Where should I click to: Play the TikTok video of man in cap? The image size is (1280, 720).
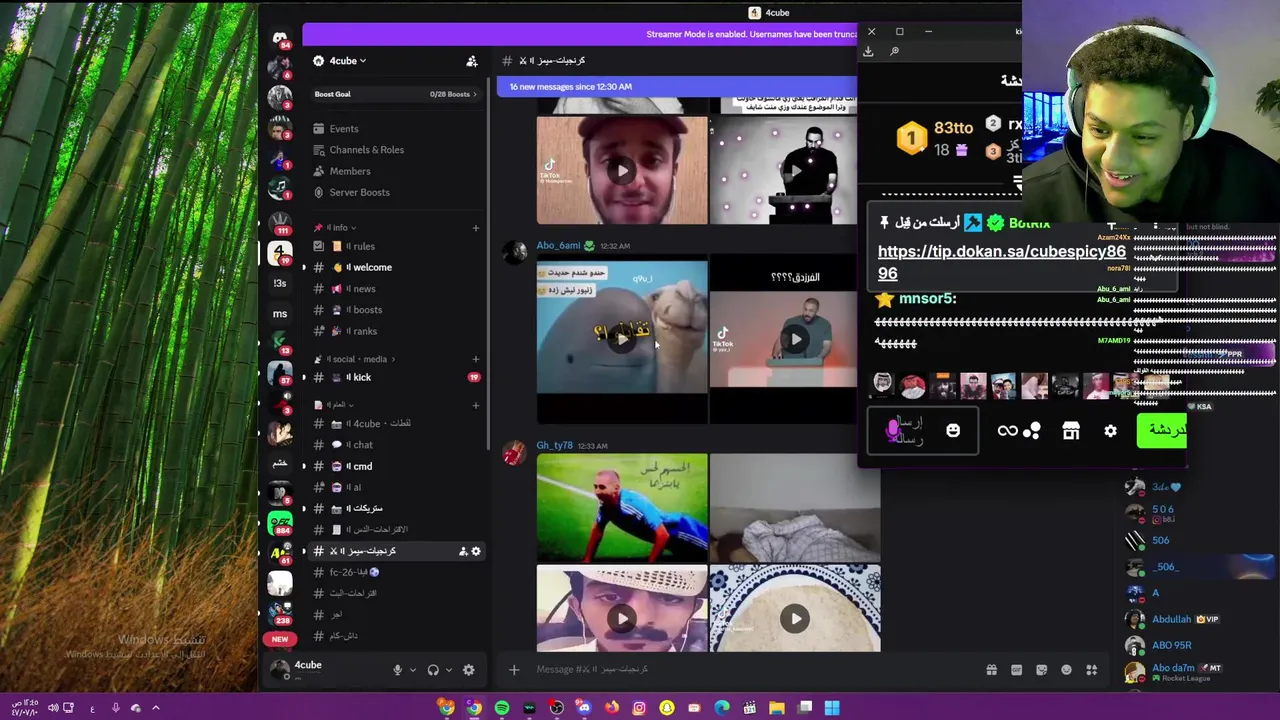(x=622, y=171)
